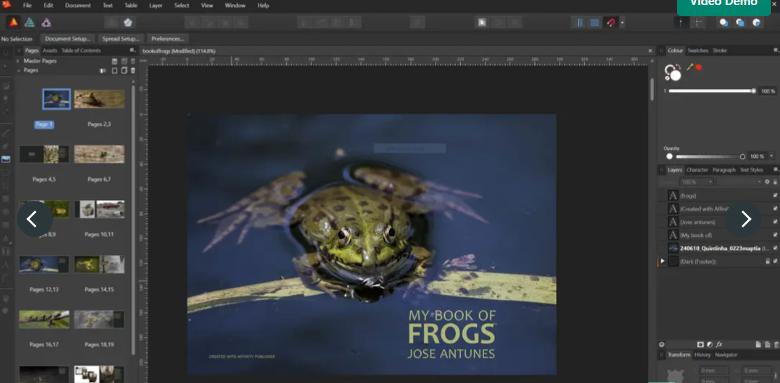Switch to the History tab
The height and width of the screenshot is (383, 780).
(x=702, y=355)
